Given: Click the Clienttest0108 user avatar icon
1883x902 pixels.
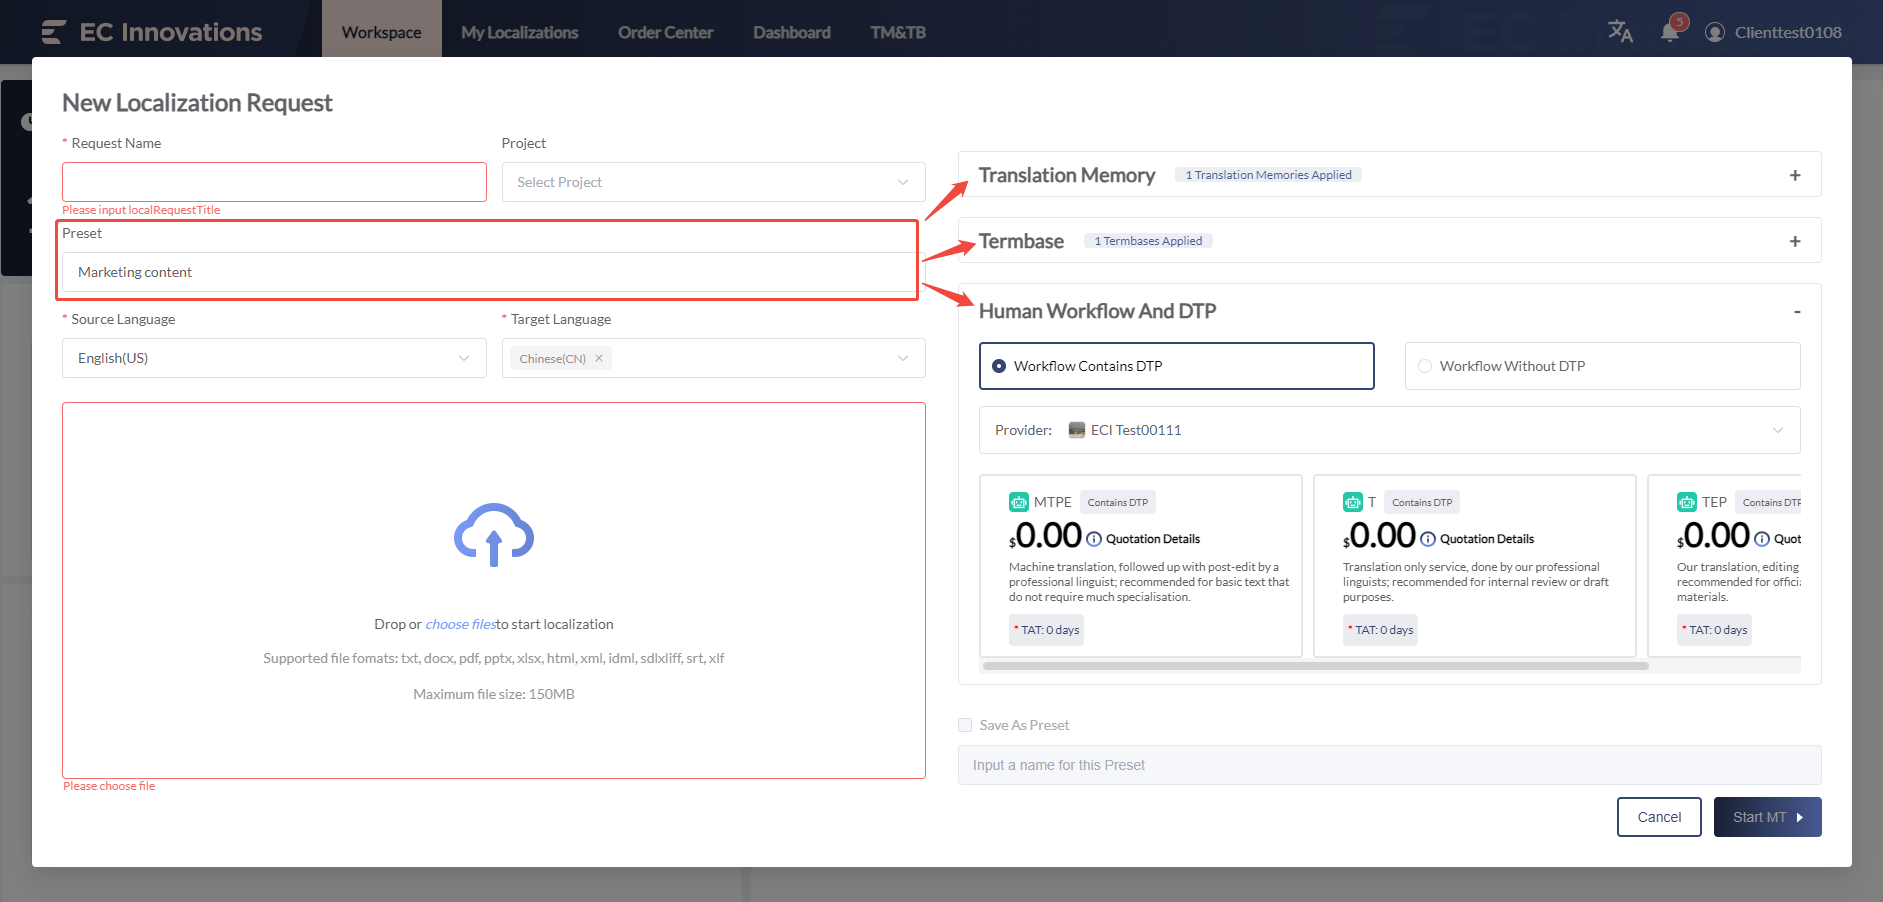Looking at the screenshot, I should tap(1715, 32).
